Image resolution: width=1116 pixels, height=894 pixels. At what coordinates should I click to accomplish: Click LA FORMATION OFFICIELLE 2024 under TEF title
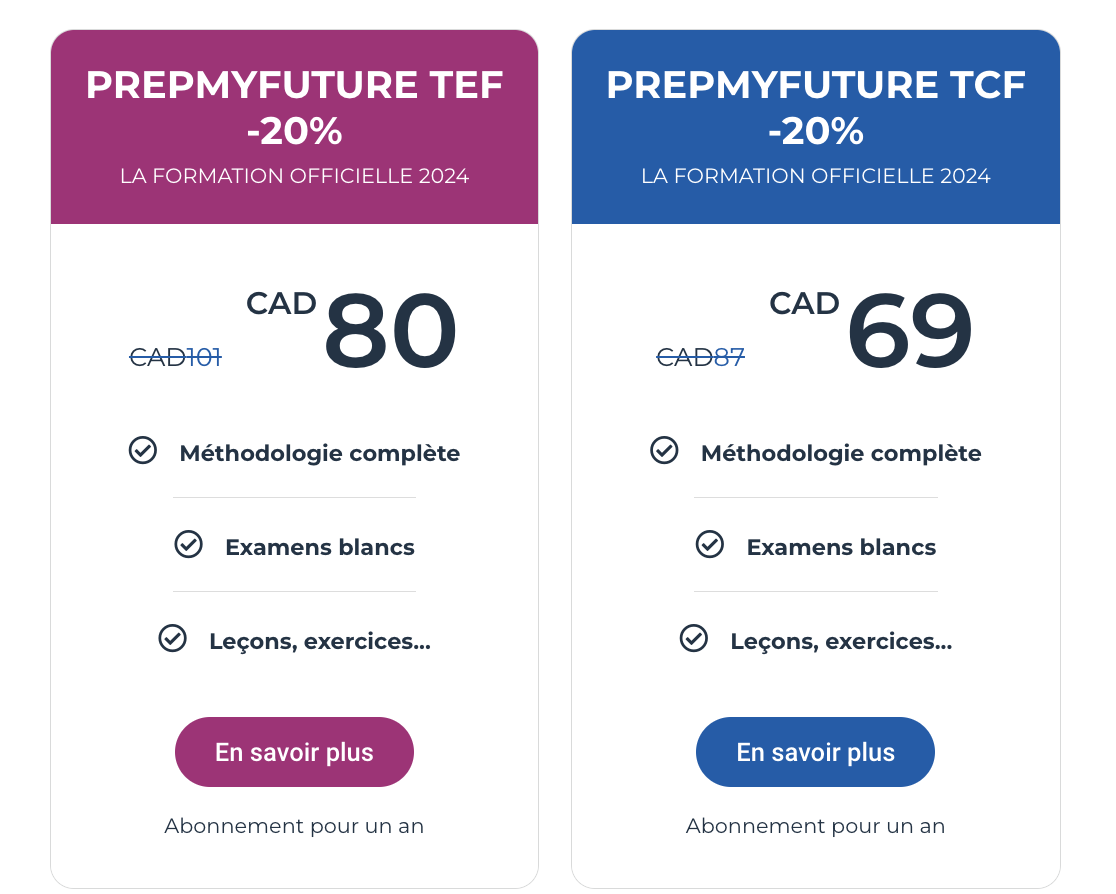294,175
